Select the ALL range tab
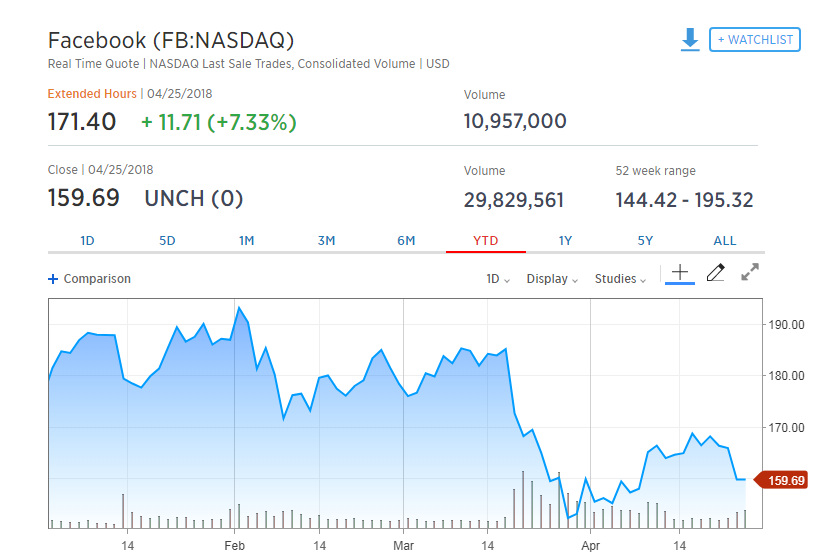Viewport: 826px width, 555px height. 725,241
